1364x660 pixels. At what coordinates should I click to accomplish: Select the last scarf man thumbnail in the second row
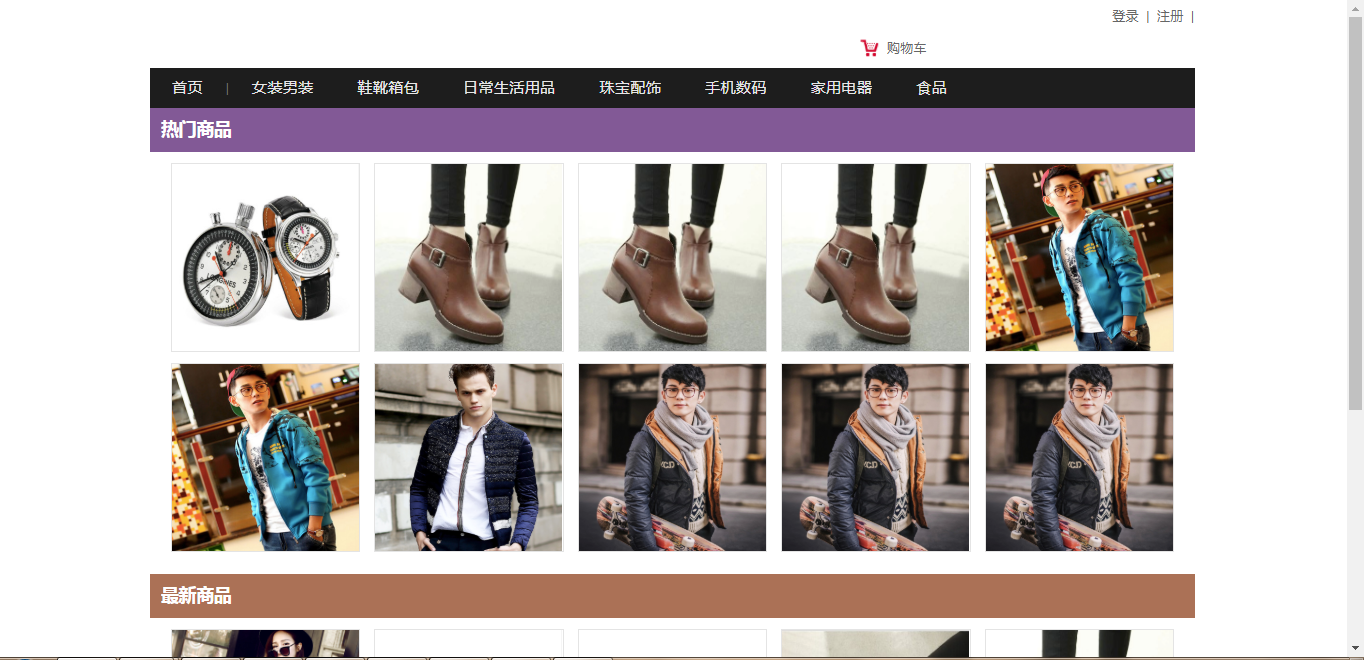coord(1079,458)
